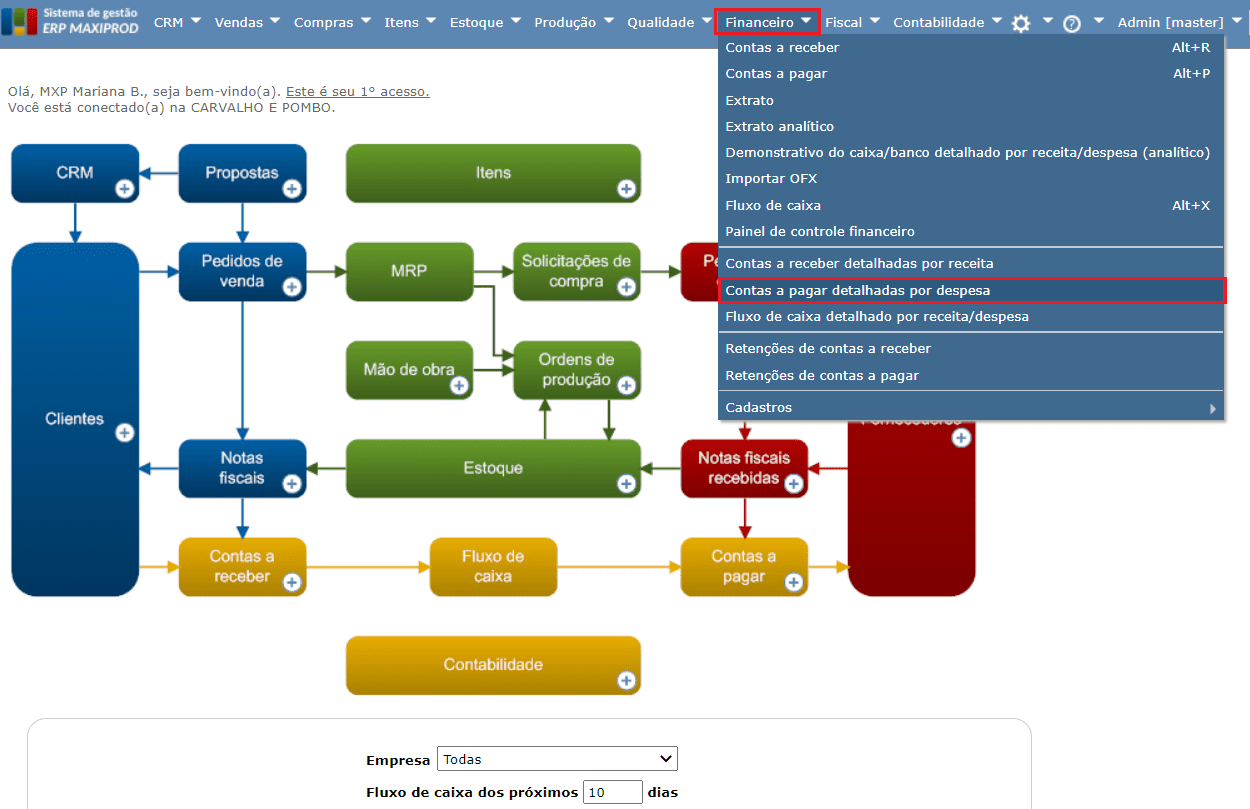Click the cash flow days input field
Image resolution: width=1250 pixels, height=809 pixels.
click(x=613, y=792)
